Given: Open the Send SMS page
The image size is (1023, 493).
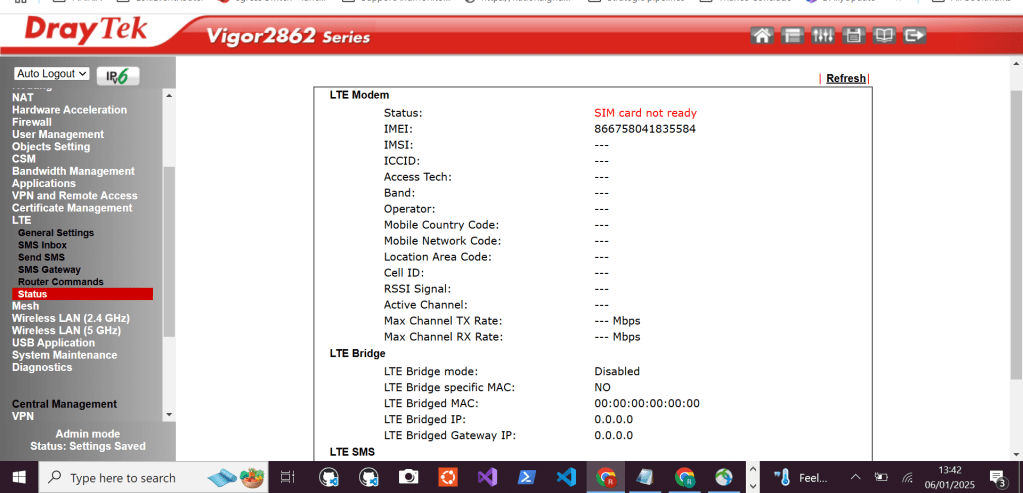Looking at the screenshot, I should coord(41,258).
